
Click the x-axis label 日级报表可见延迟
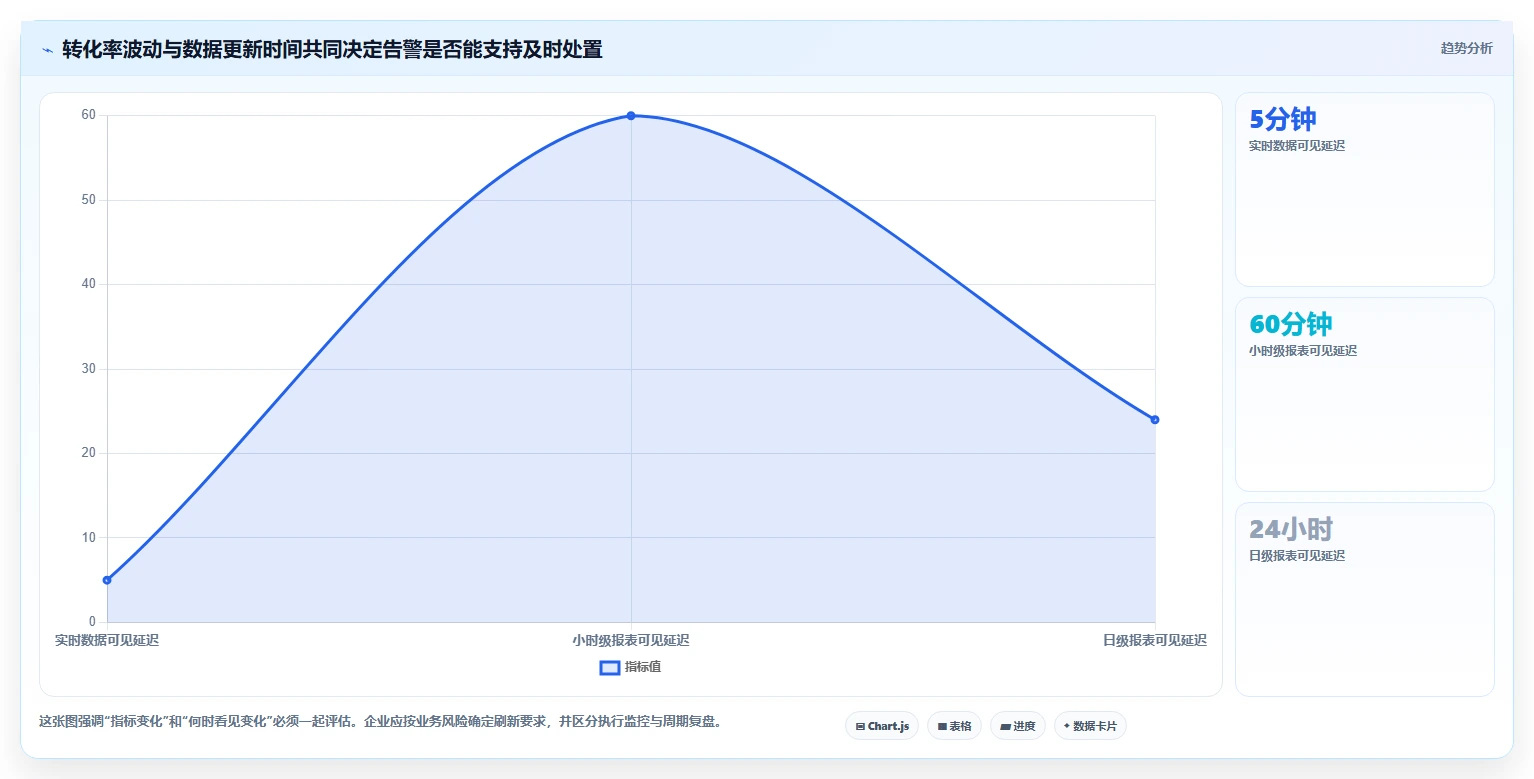1155,640
